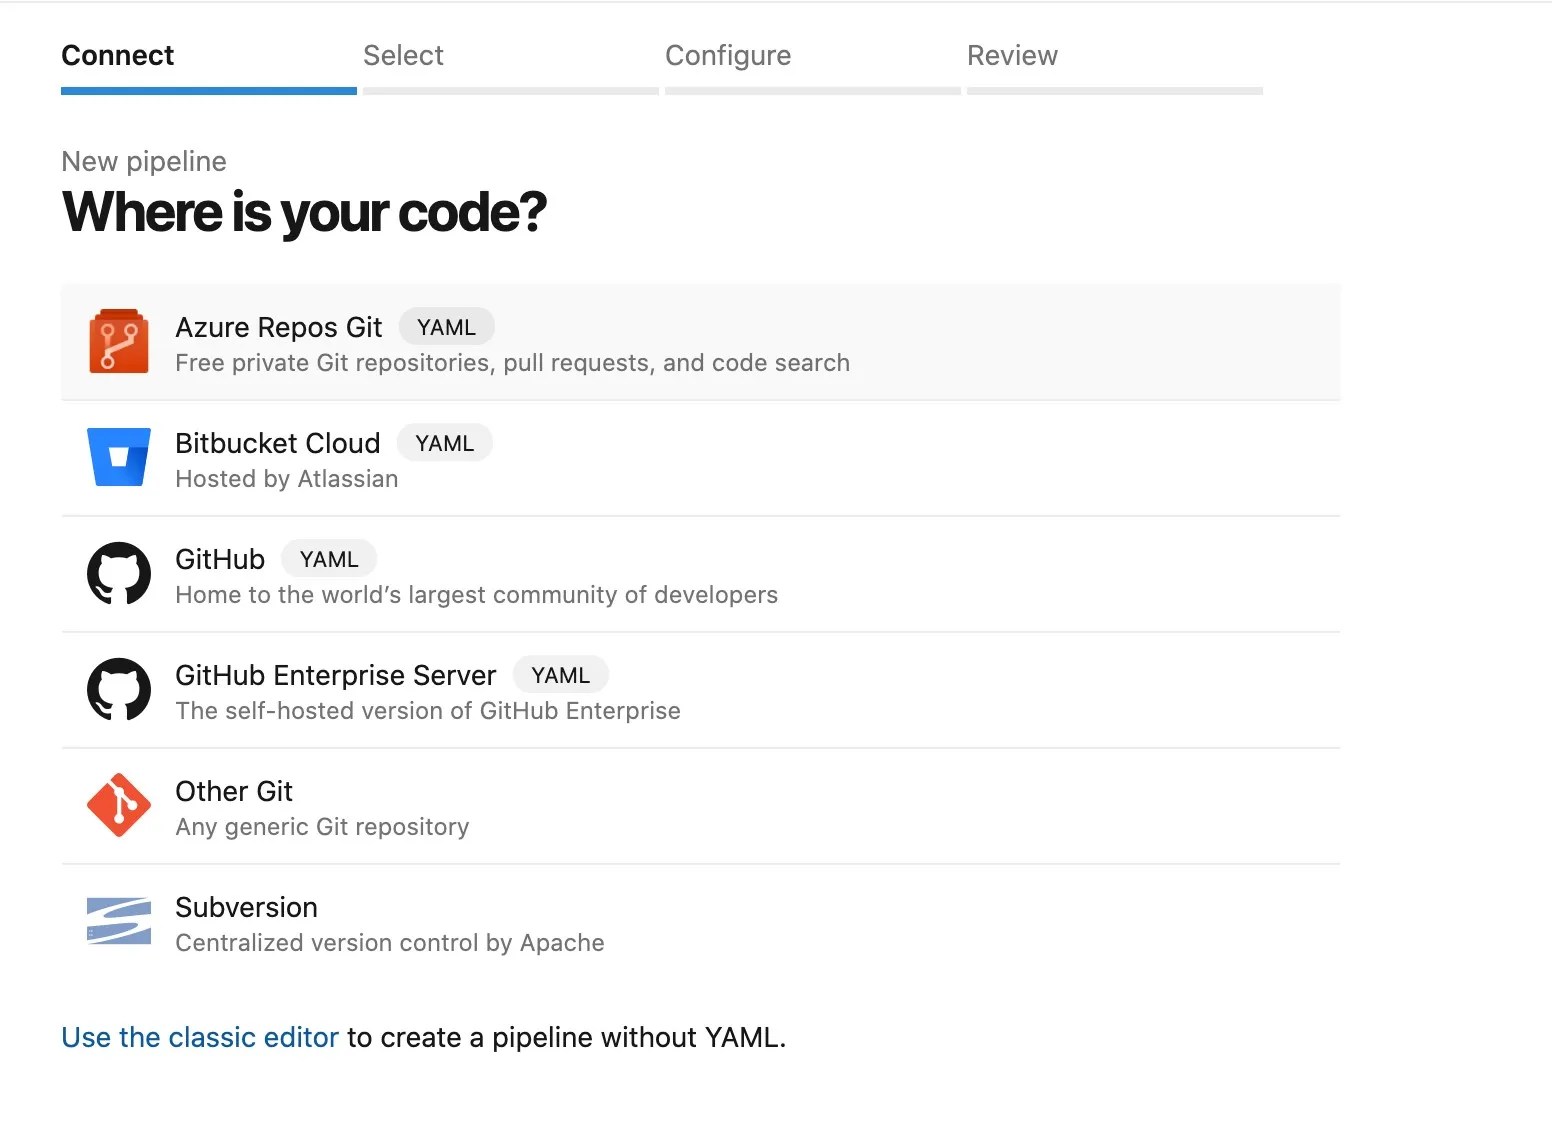1552x1127 pixels.
Task: Click the Bitbucket Cloud bucket icon
Action: point(119,457)
